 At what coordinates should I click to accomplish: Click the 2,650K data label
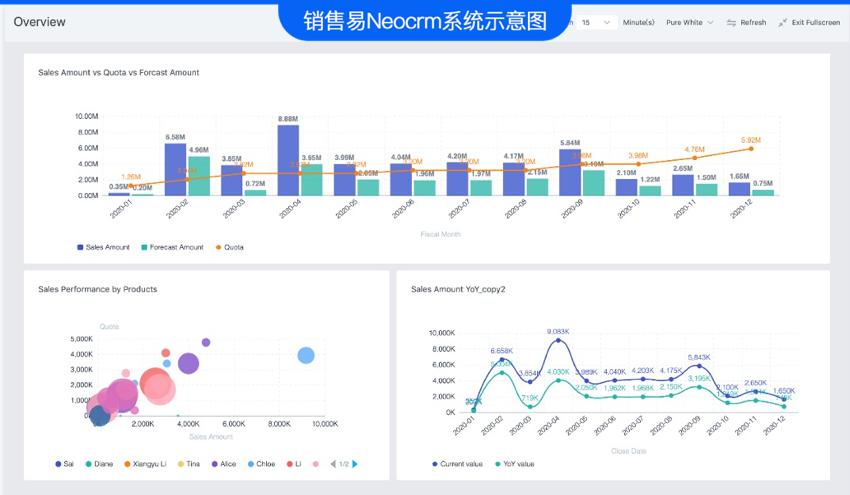click(x=755, y=383)
